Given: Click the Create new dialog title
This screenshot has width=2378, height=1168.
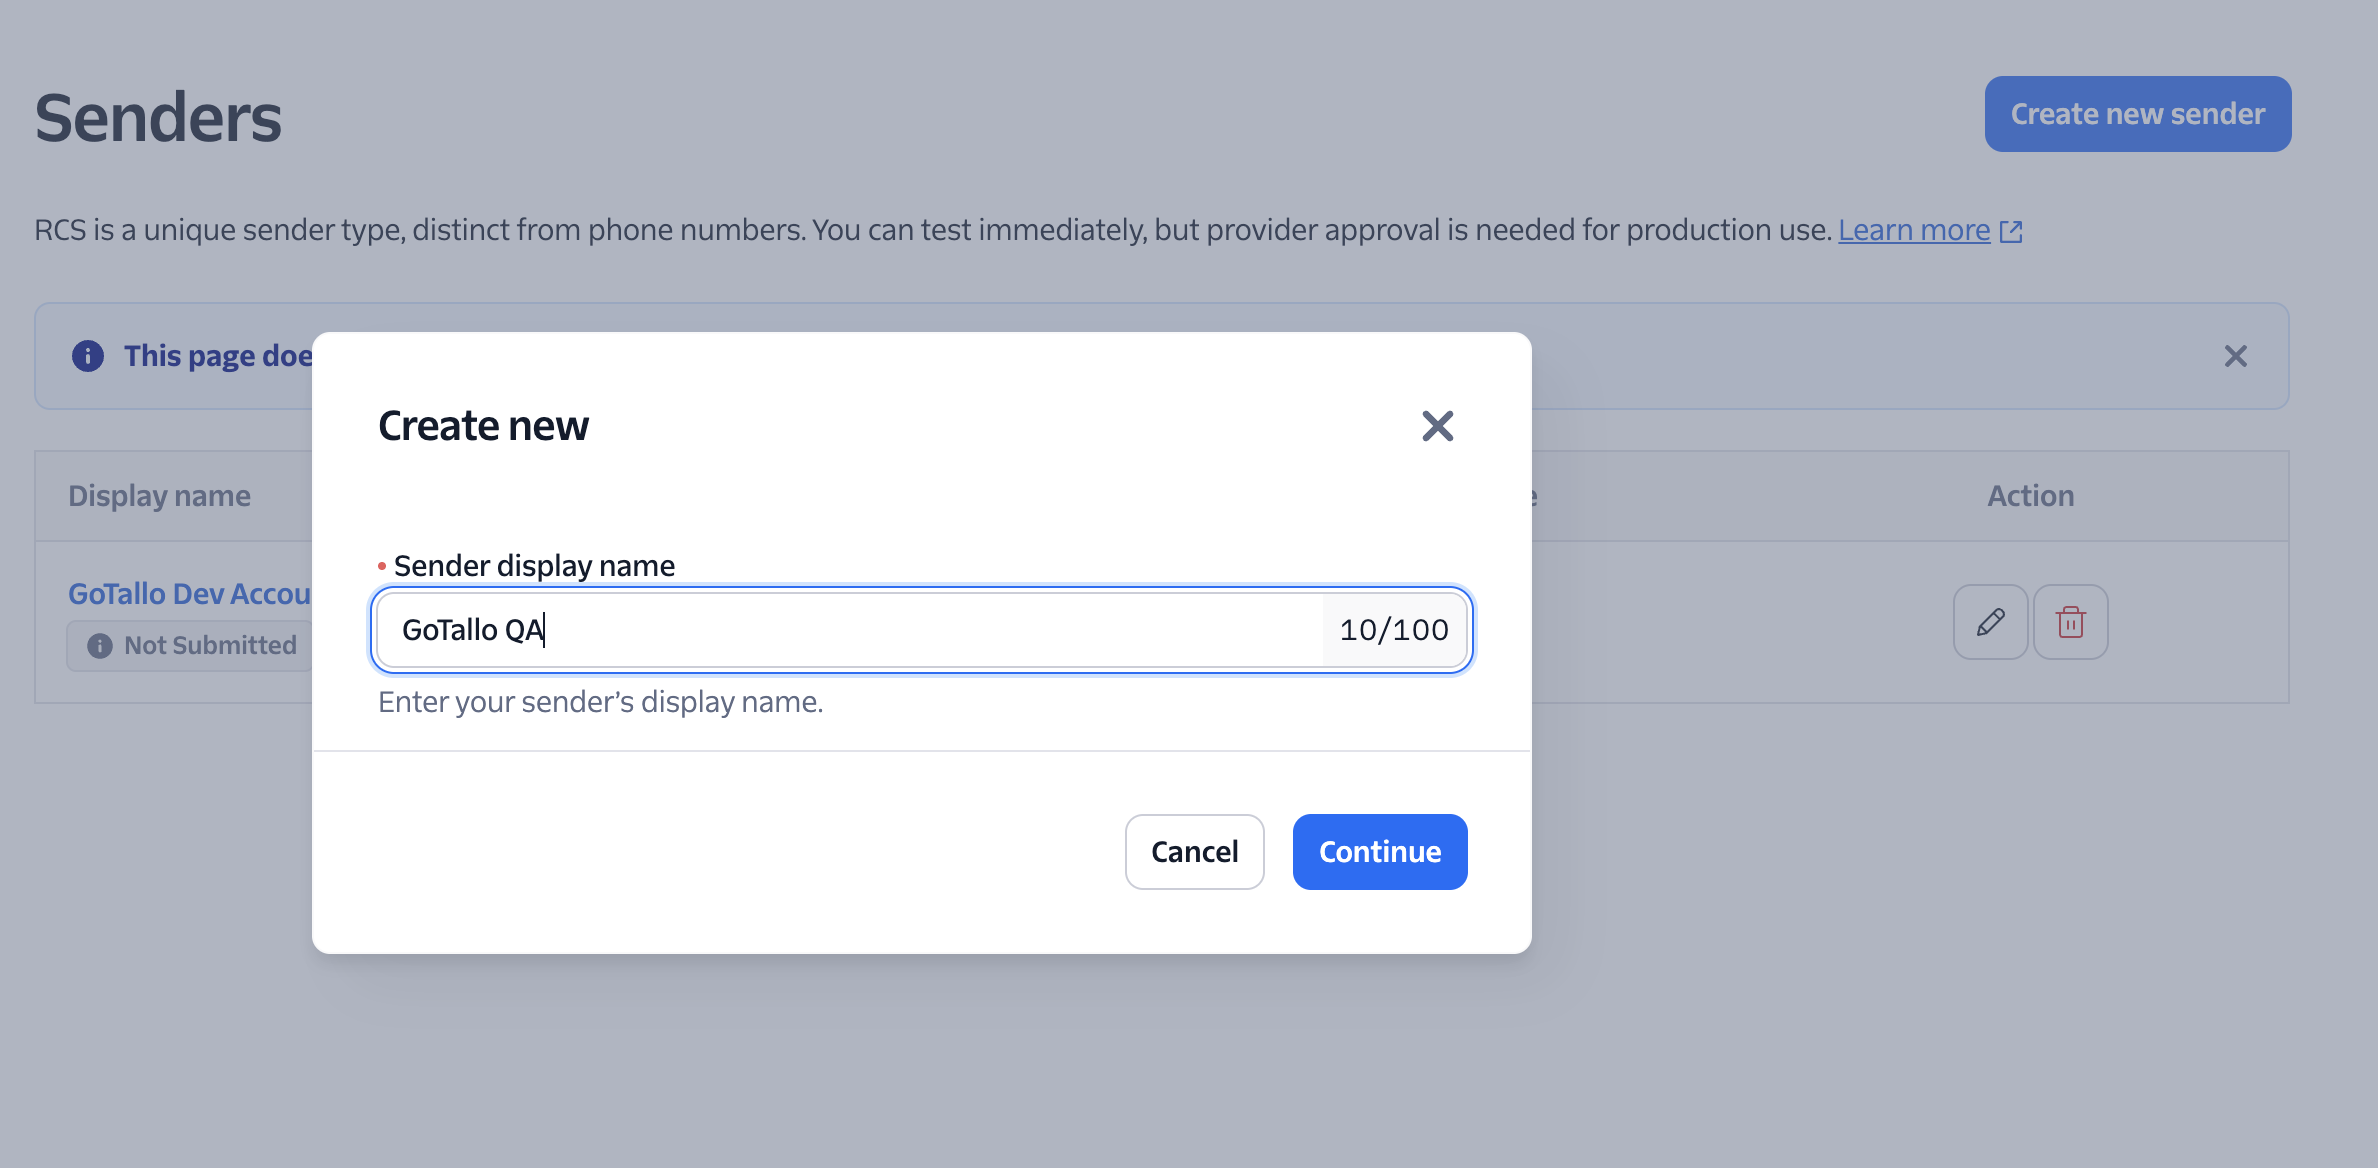Looking at the screenshot, I should click(x=483, y=426).
